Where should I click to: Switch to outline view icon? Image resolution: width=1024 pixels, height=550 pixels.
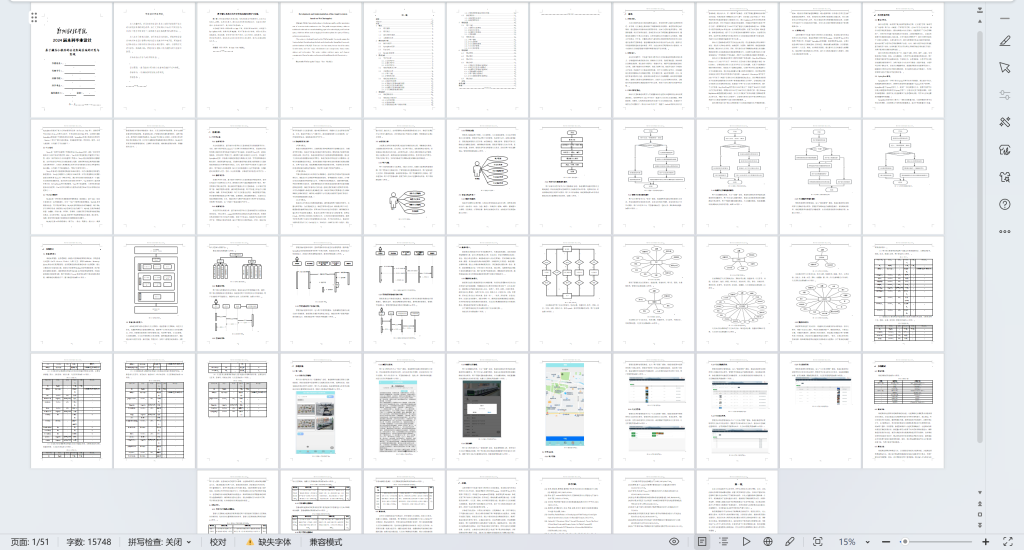coord(724,542)
